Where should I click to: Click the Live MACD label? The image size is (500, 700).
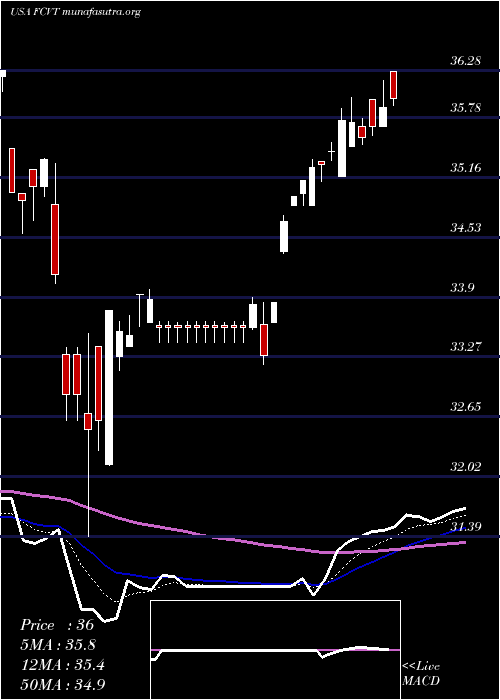pyautogui.click(x=421, y=673)
